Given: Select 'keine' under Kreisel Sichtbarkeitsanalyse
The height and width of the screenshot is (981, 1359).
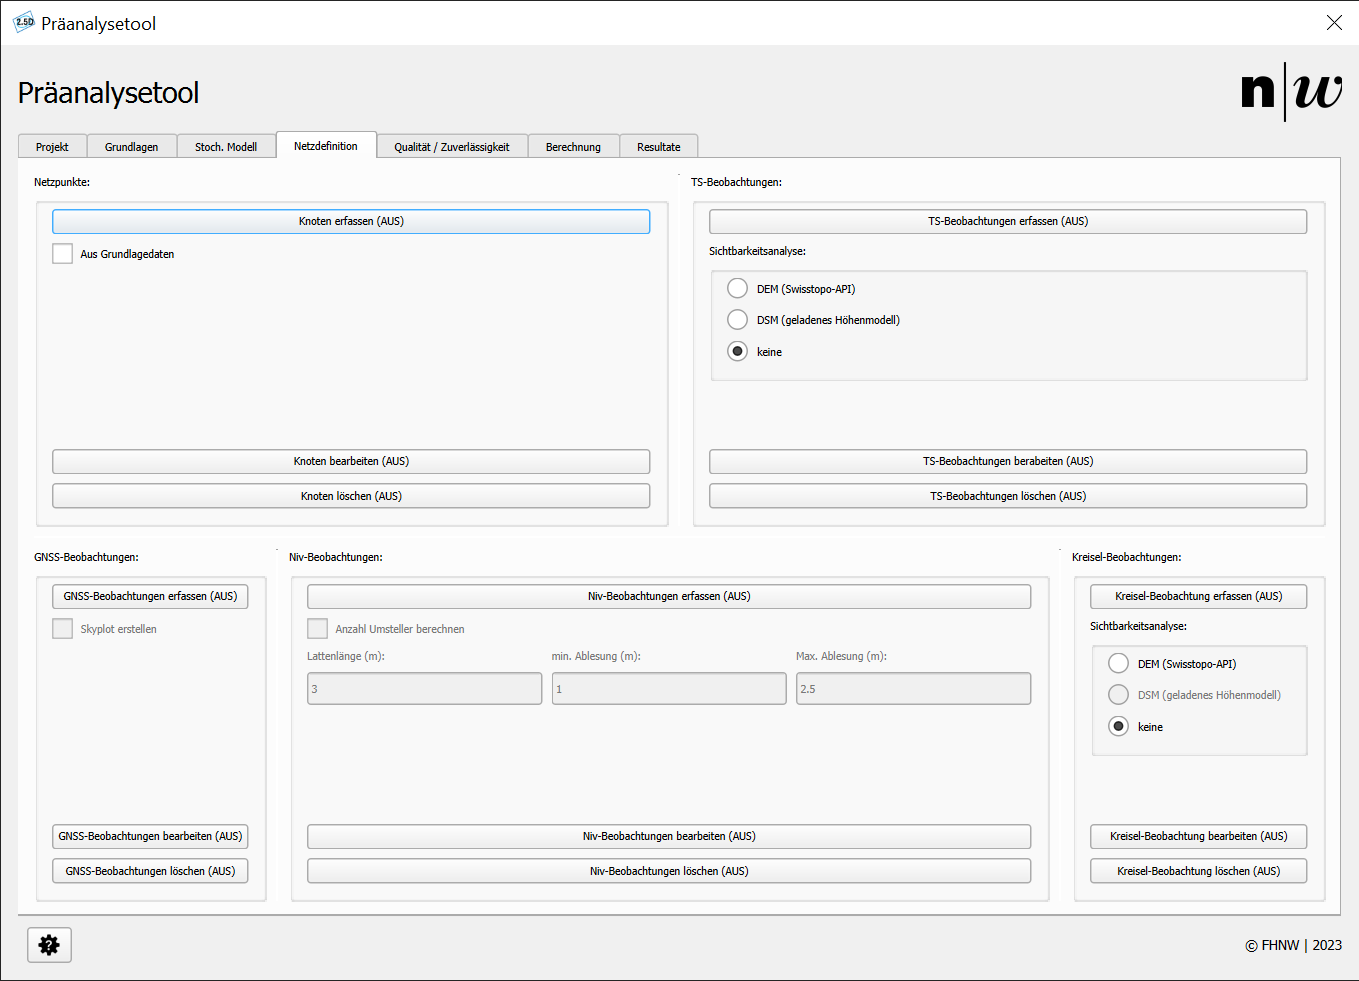Looking at the screenshot, I should pos(1119,727).
